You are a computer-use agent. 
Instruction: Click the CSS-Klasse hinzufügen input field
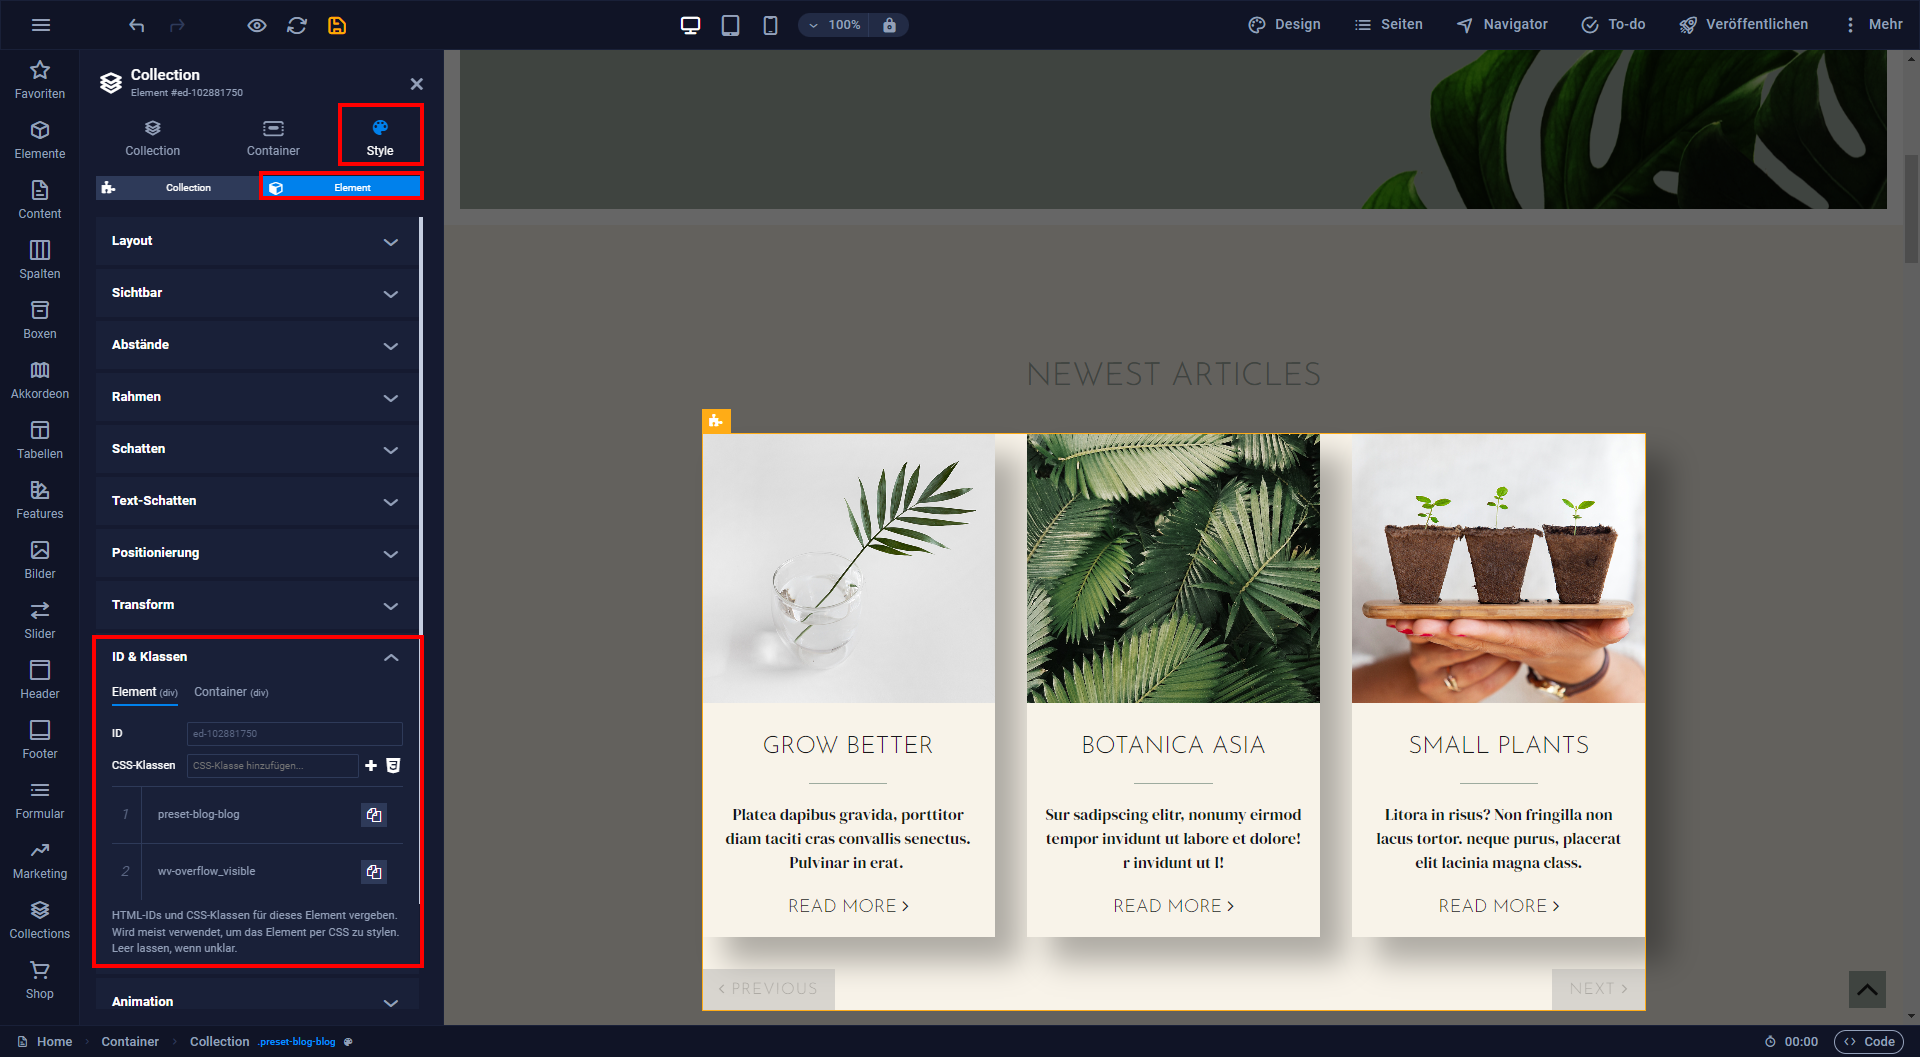pyautogui.click(x=272, y=766)
